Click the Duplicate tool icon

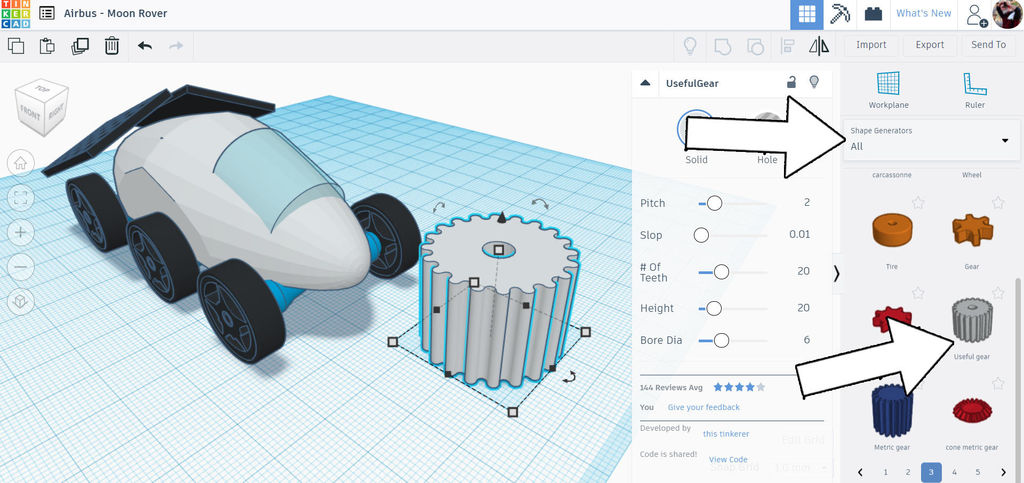click(80, 46)
